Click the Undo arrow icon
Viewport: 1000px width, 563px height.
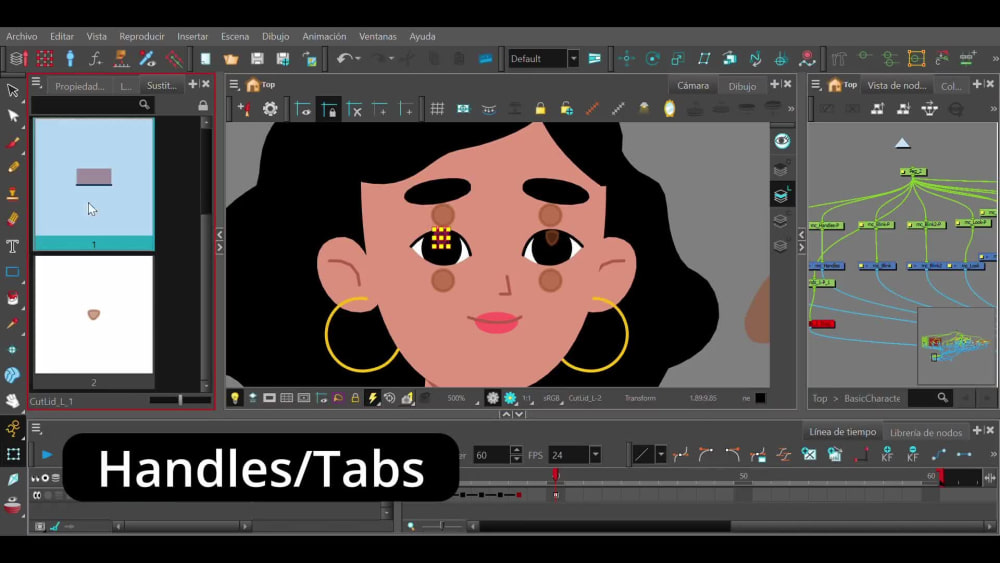345,59
